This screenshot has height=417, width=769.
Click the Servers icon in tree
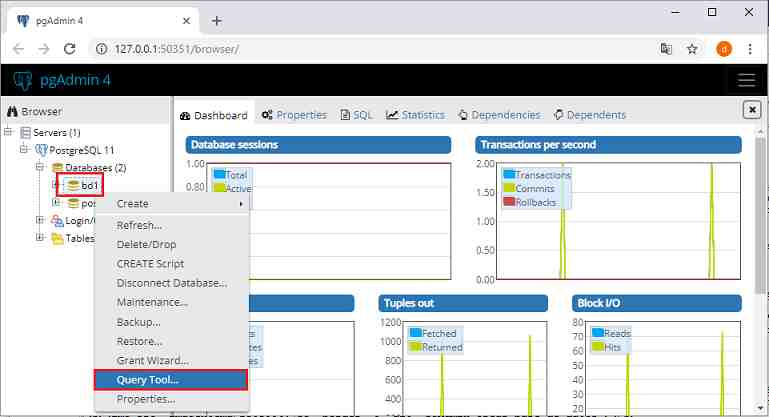tap(26, 132)
